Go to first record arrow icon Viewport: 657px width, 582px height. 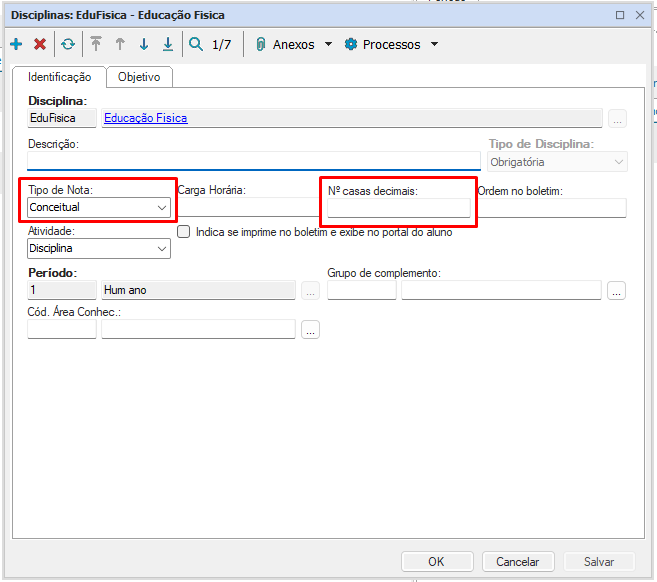point(96,44)
